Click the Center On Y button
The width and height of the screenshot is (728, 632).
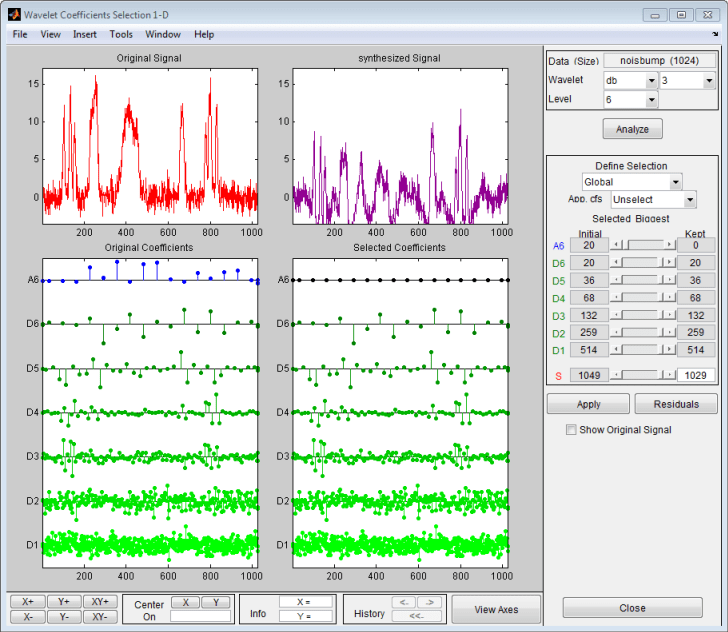215,602
